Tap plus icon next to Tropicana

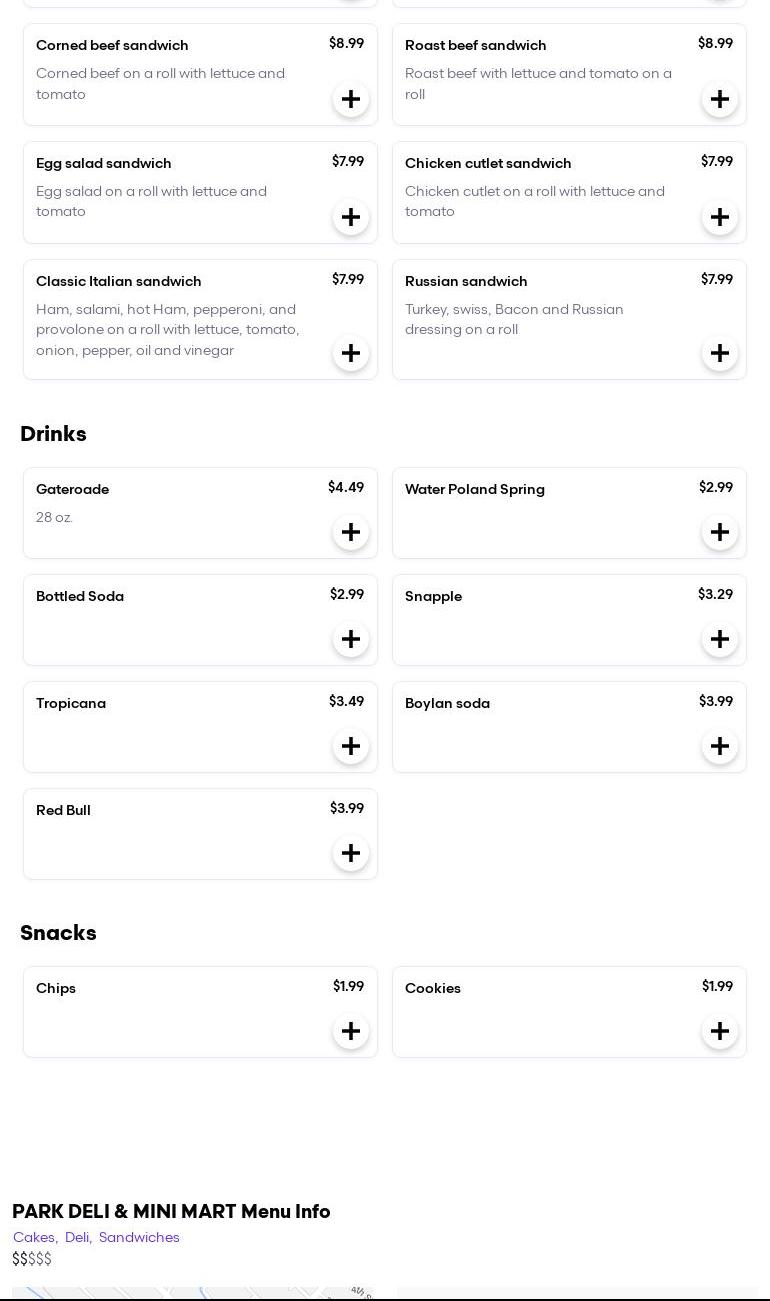351,746
